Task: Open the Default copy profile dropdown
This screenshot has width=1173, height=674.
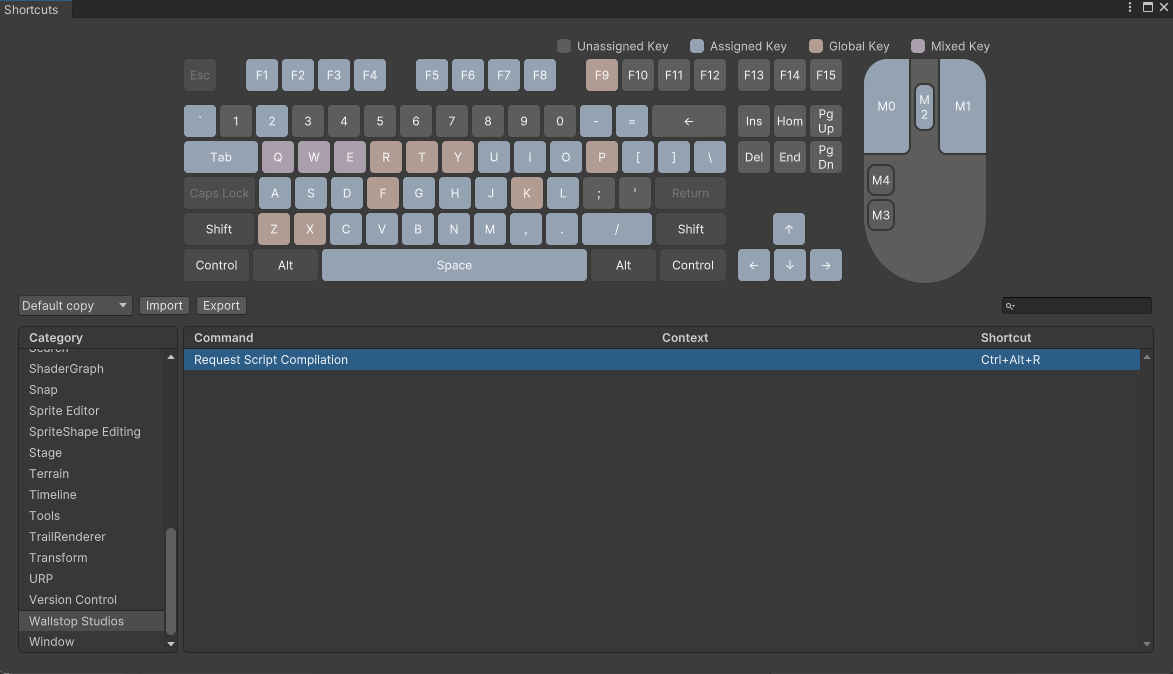Action: [74, 305]
